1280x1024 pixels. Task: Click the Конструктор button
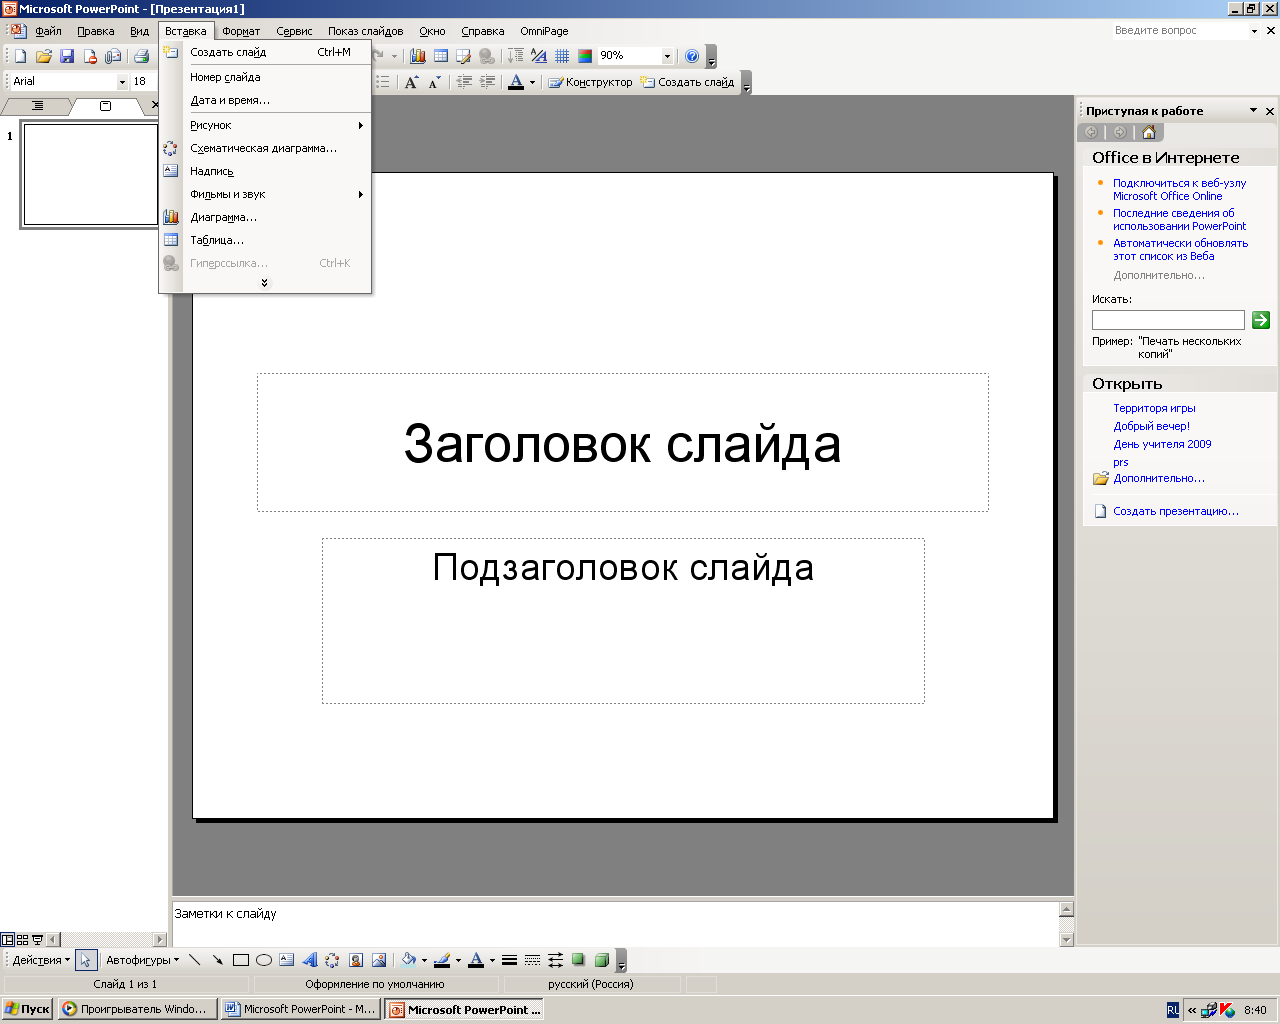[x=590, y=82]
